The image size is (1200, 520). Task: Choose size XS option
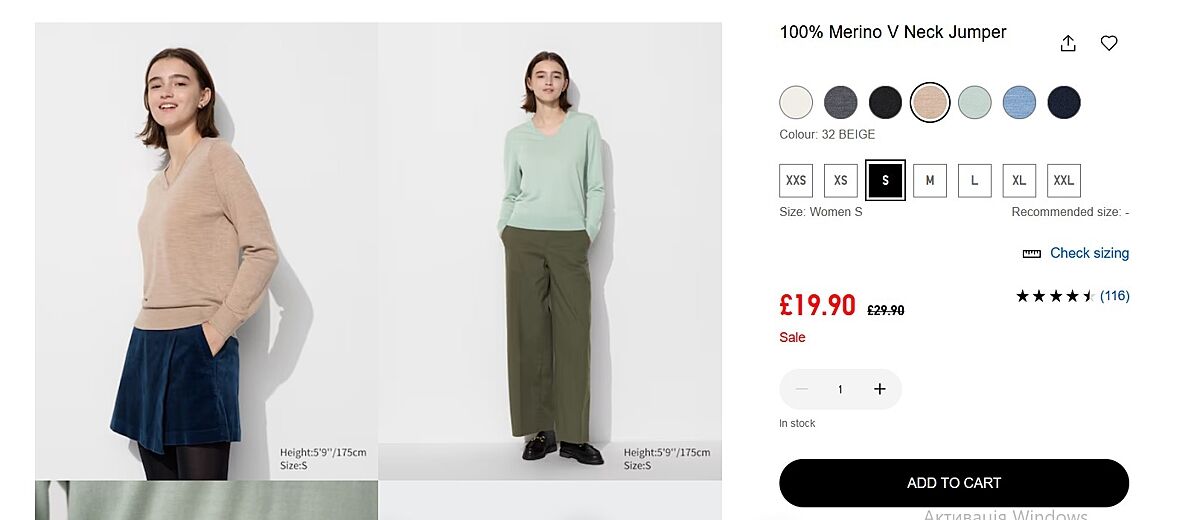click(x=841, y=181)
